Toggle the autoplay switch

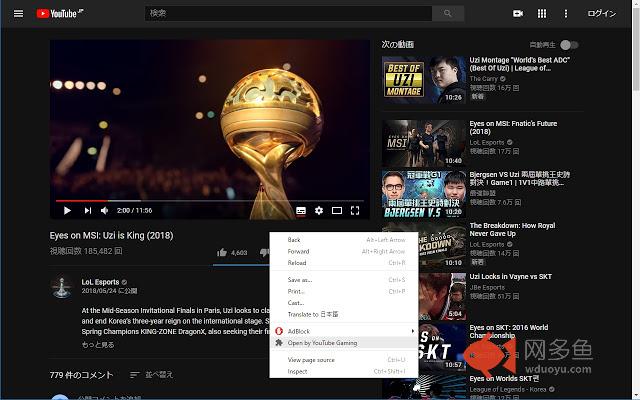tap(569, 45)
